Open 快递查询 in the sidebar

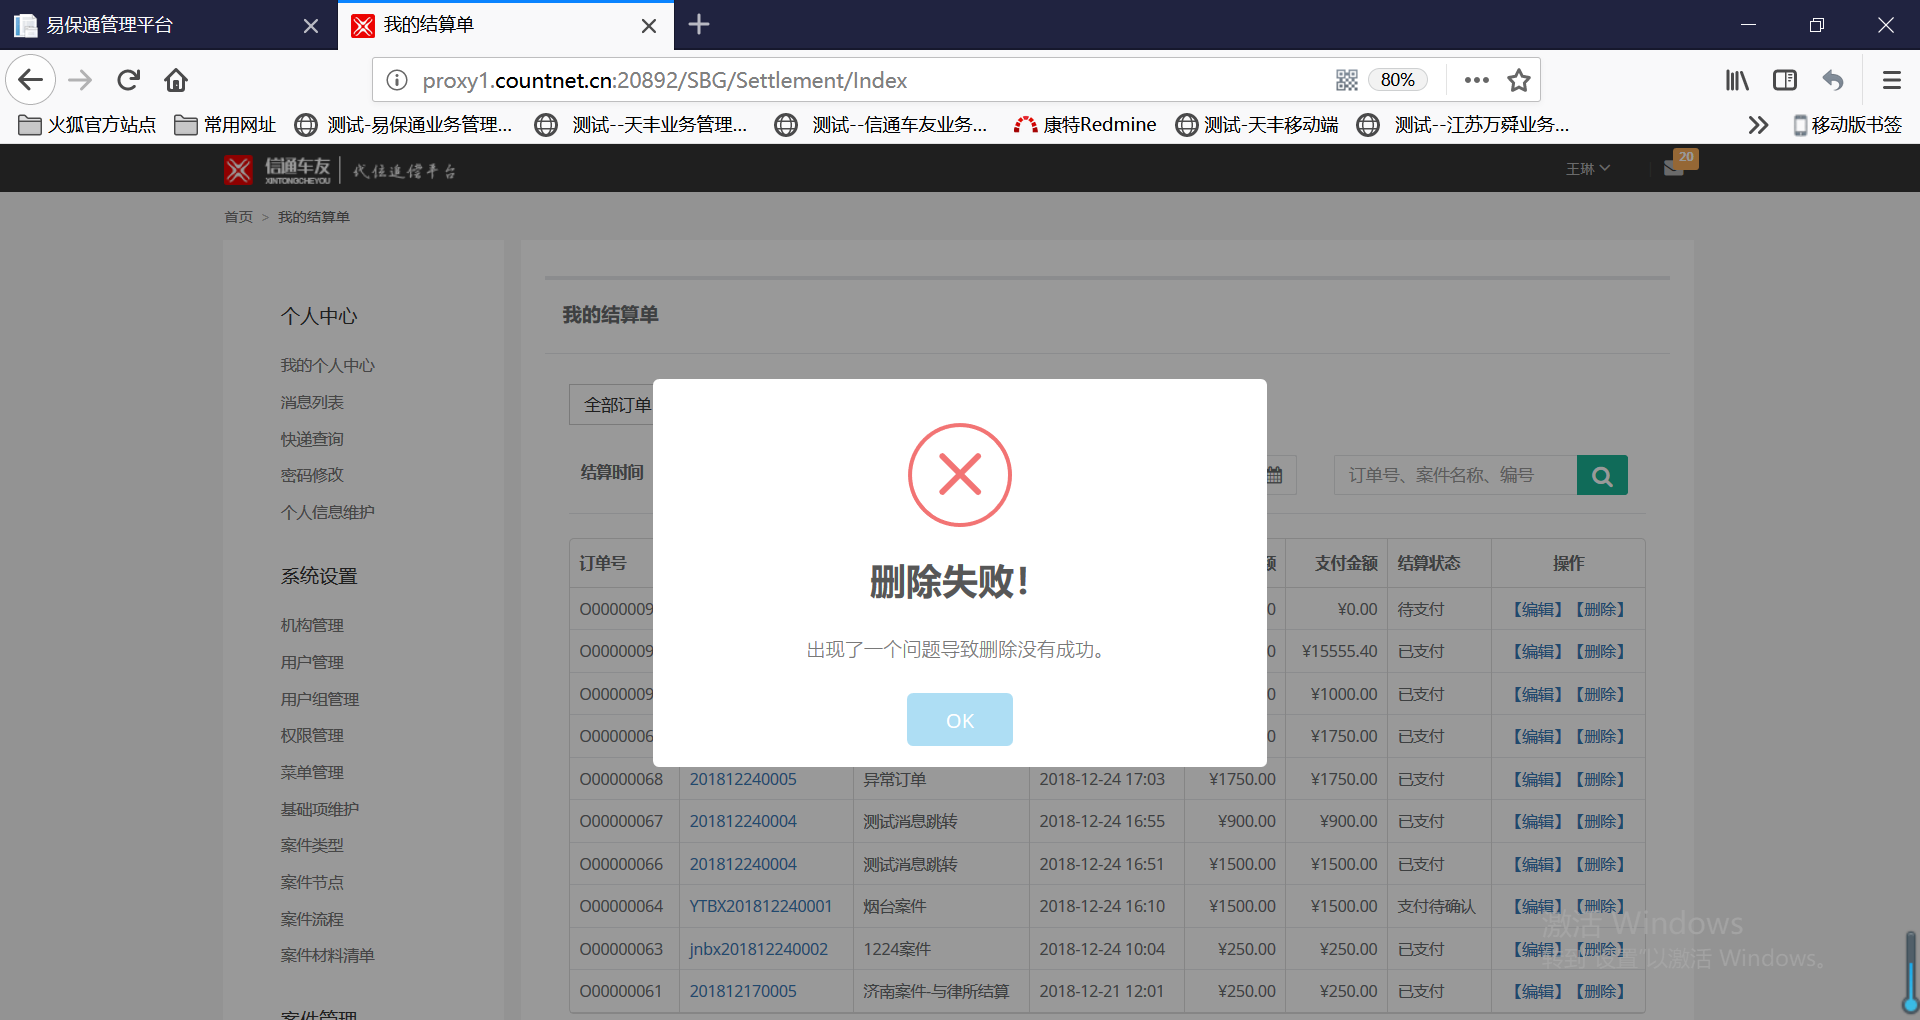tap(312, 439)
